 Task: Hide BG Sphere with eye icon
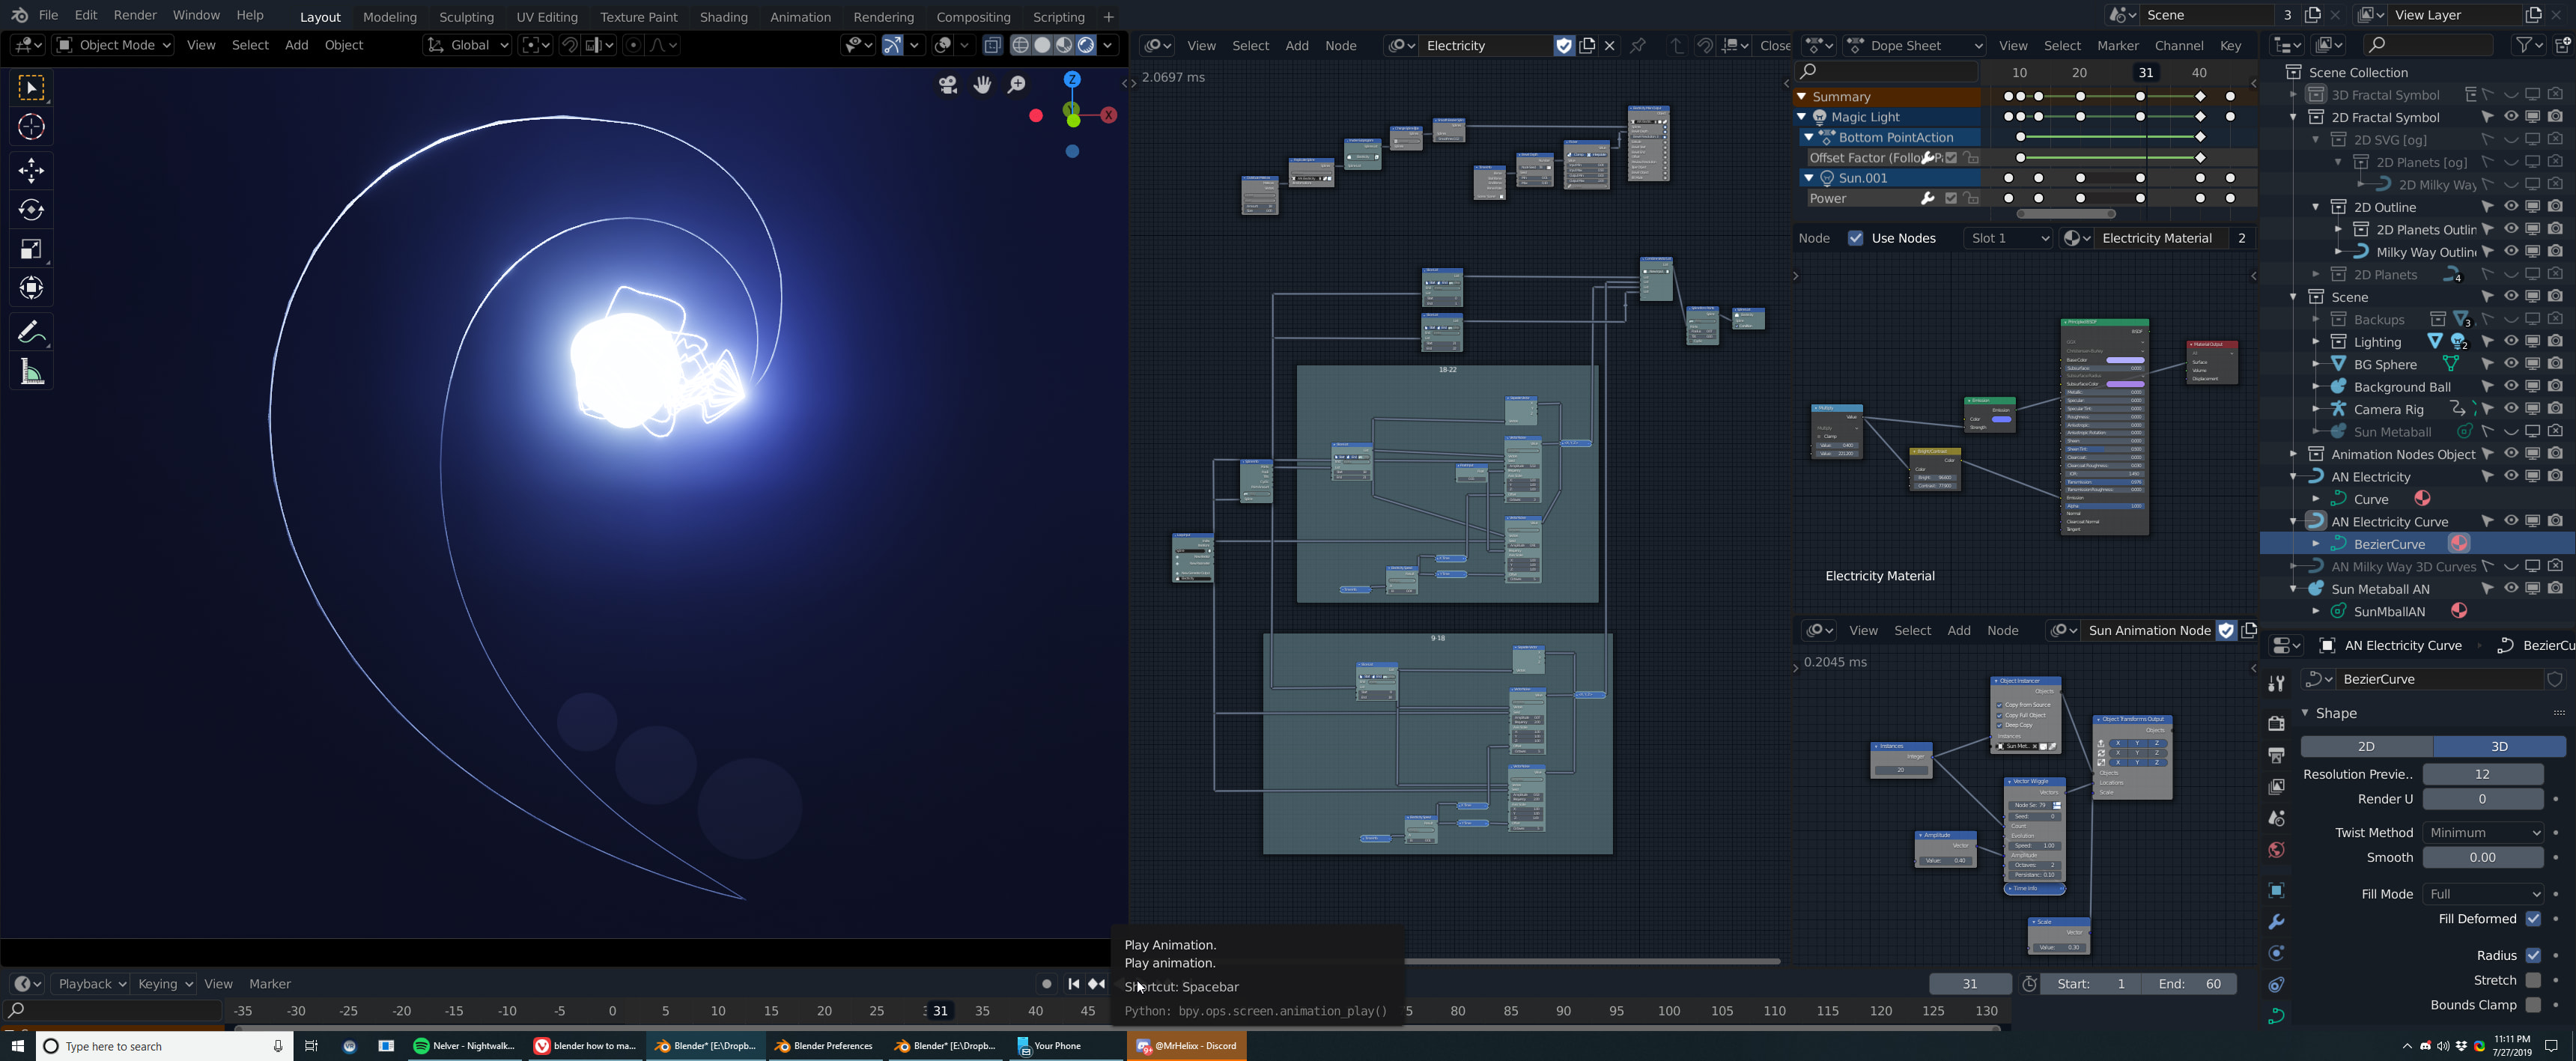[2510, 364]
